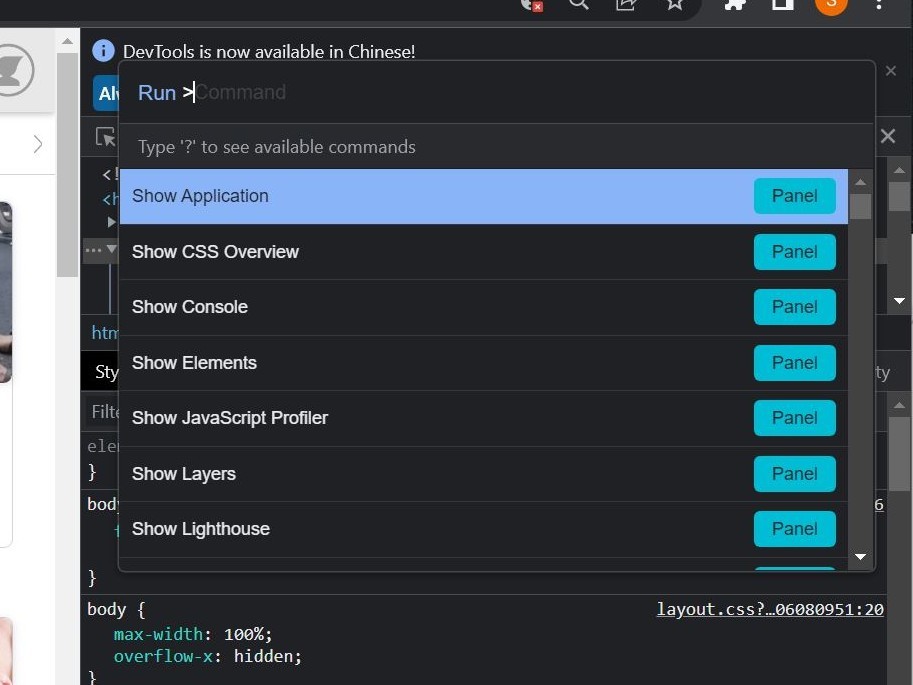Image resolution: width=913 pixels, height=685 pixels.
Task: Close the command menu with the X
Action: pyautogui.click(x=888, y=136)
